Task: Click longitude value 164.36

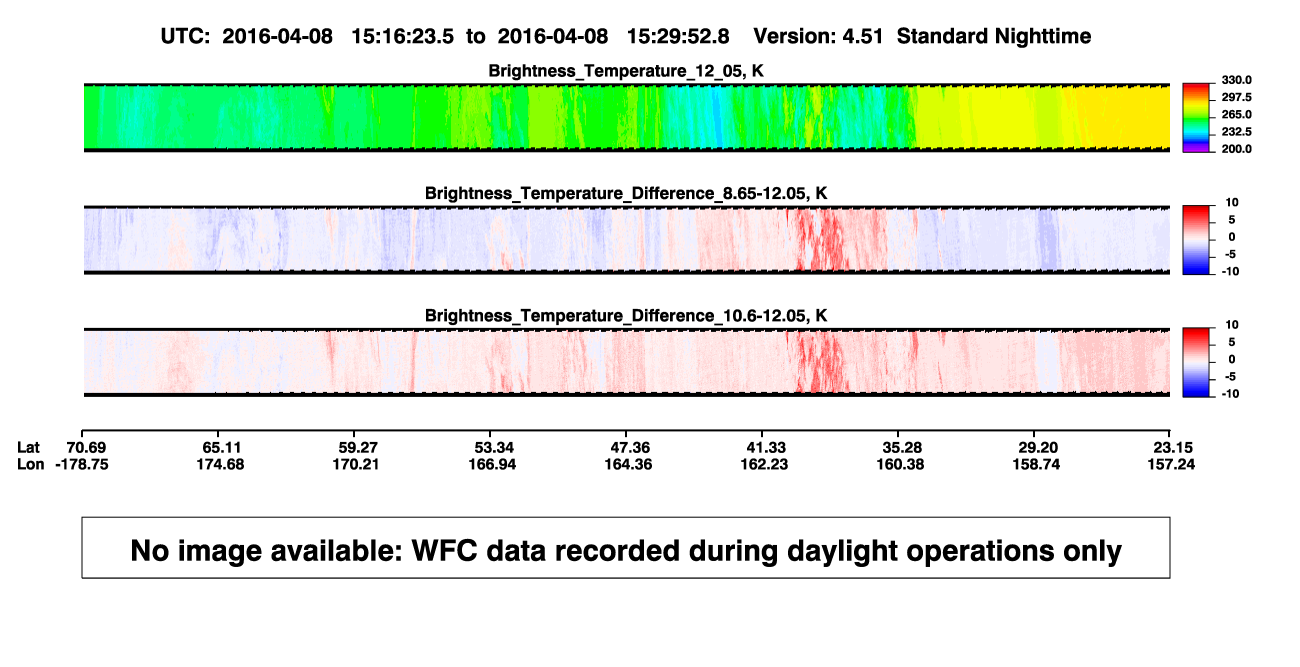Action: [627, 464]
